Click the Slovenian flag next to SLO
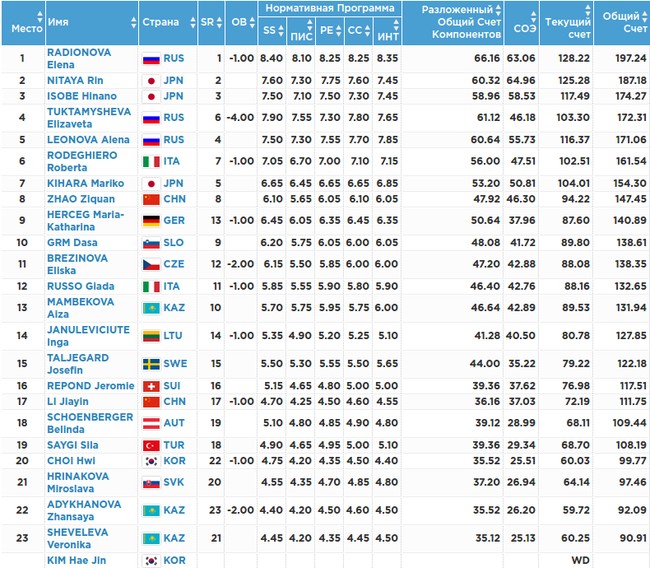Screen dimensions: 650x568 pos(150,242)
